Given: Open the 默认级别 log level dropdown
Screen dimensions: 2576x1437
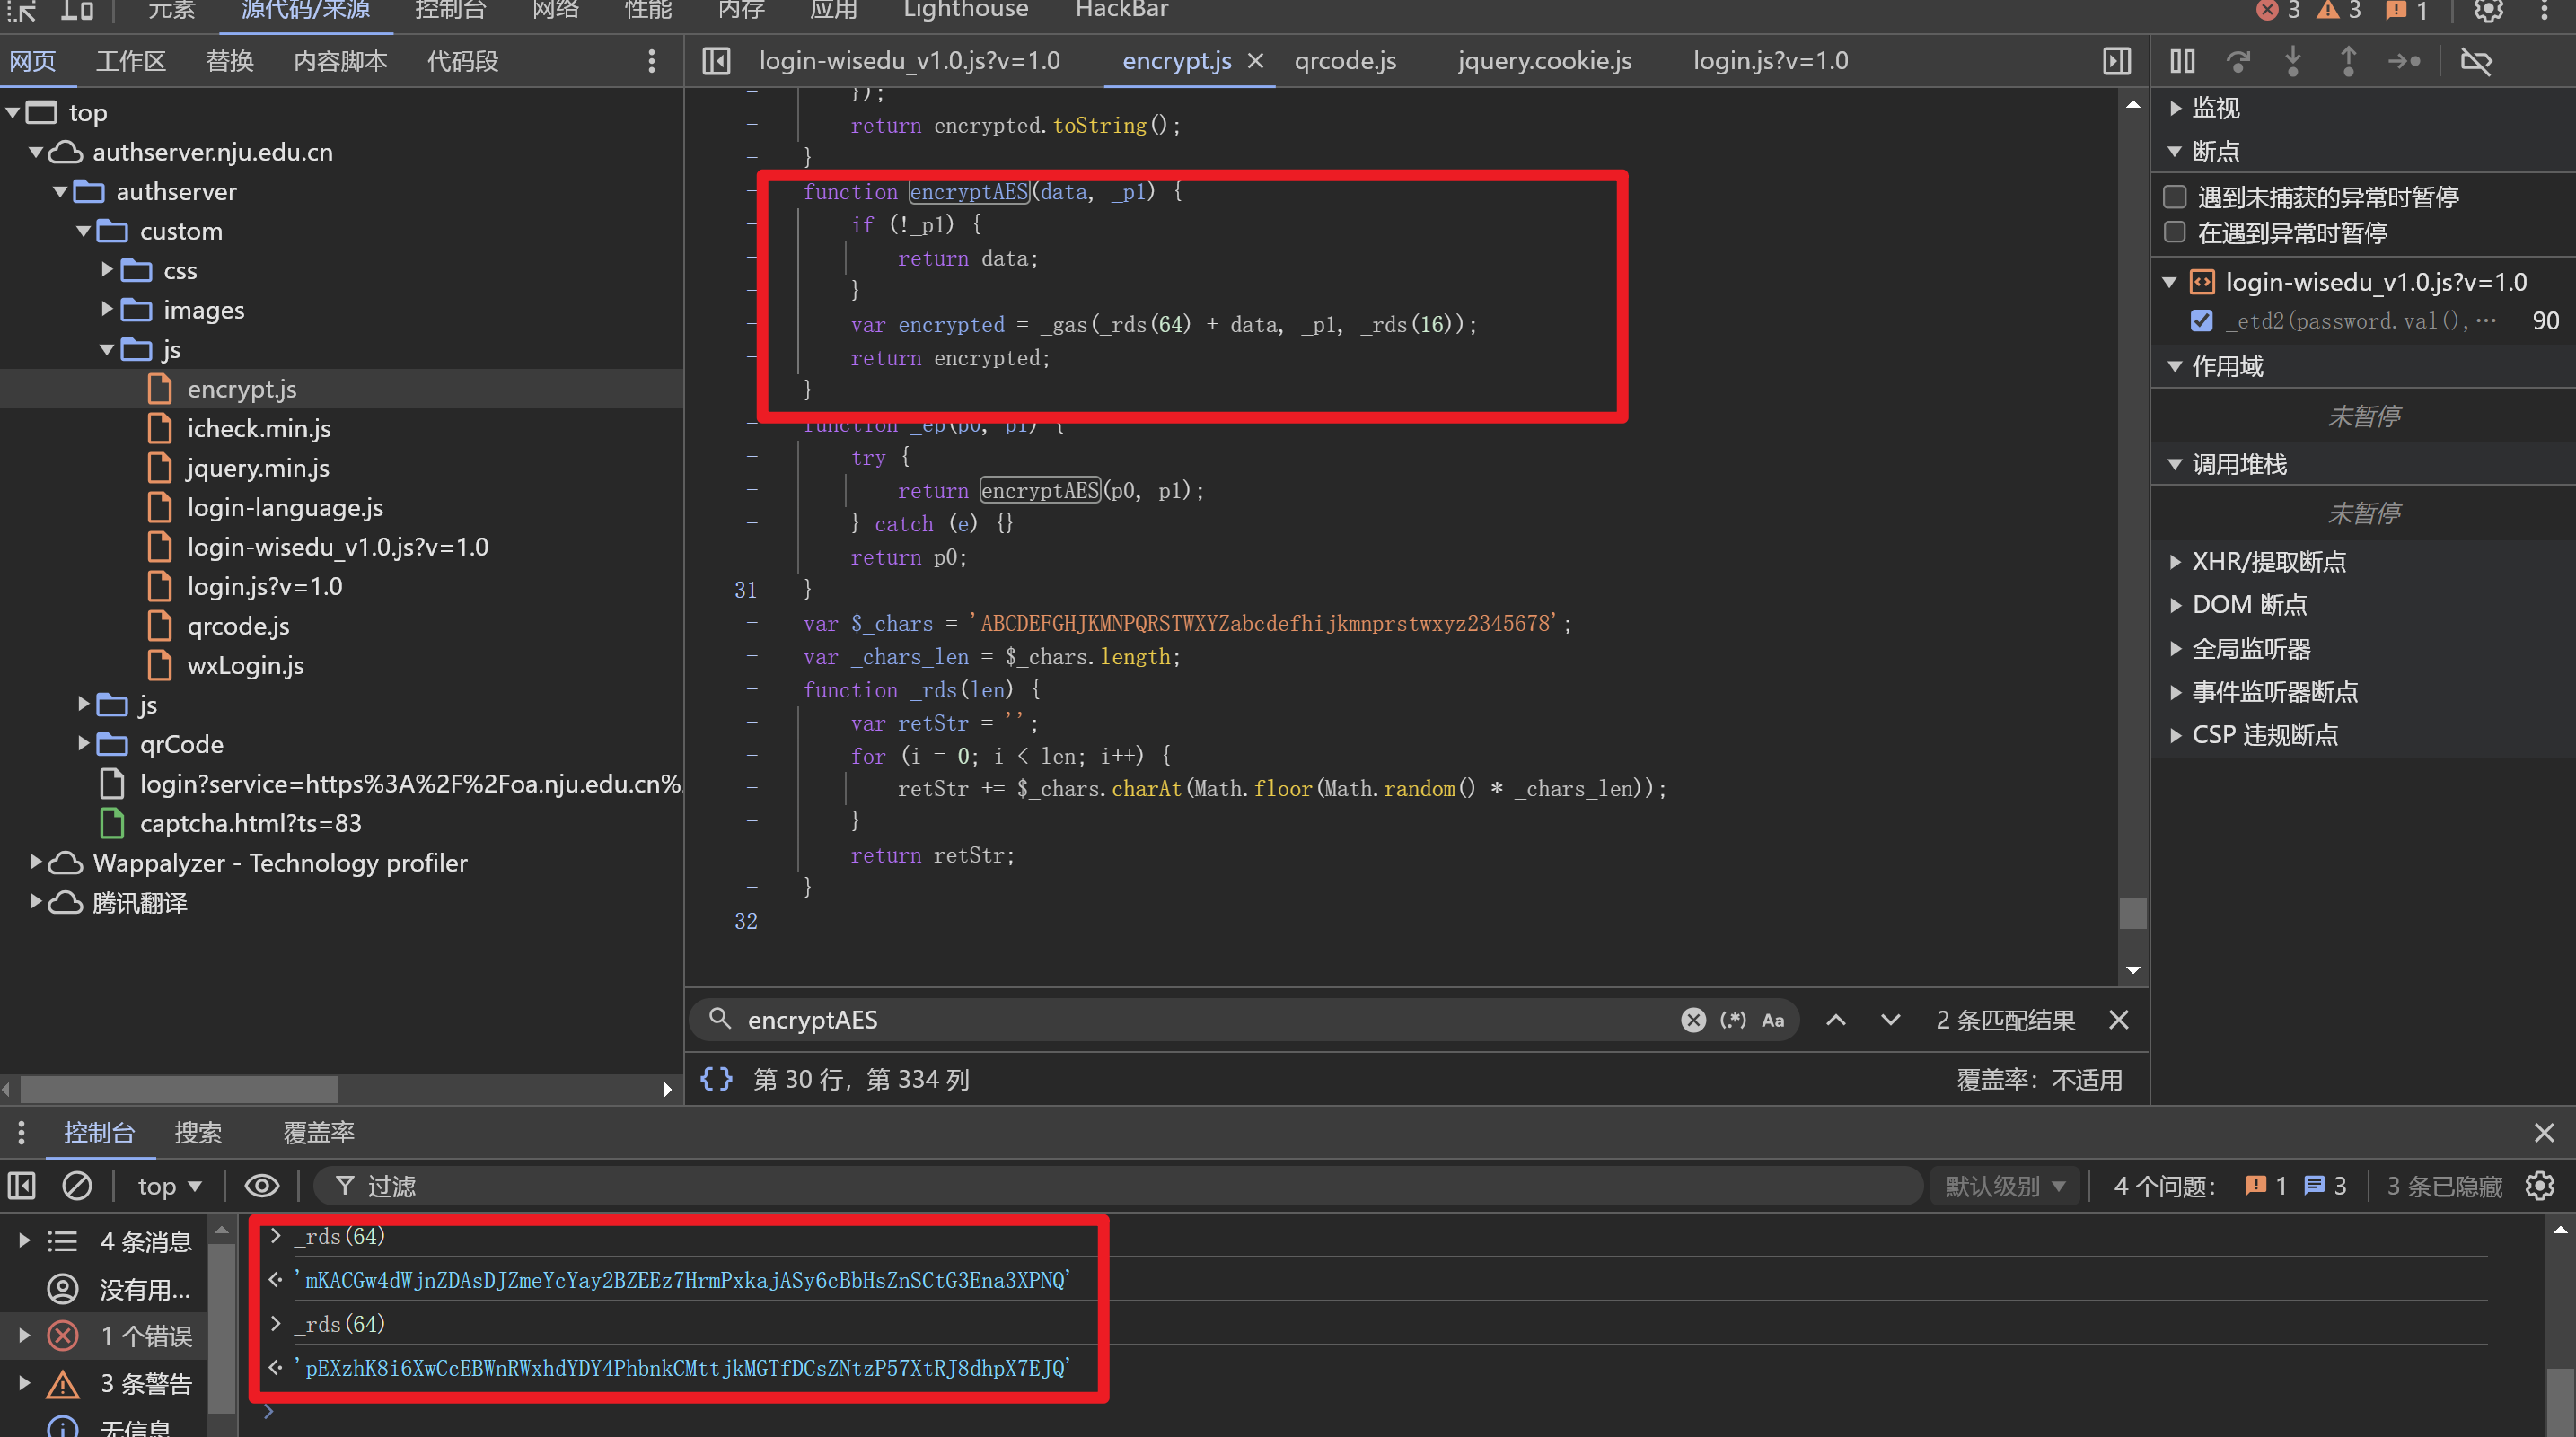Looking at the screenshot, I should pos(2004,1186).
